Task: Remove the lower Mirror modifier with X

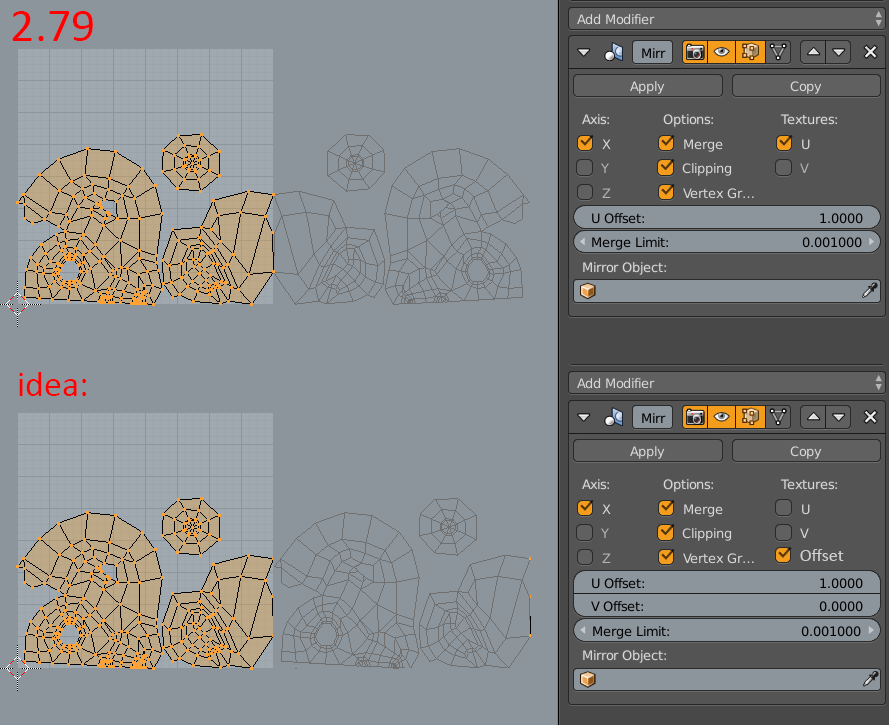Action: click(x=870, y=417)
